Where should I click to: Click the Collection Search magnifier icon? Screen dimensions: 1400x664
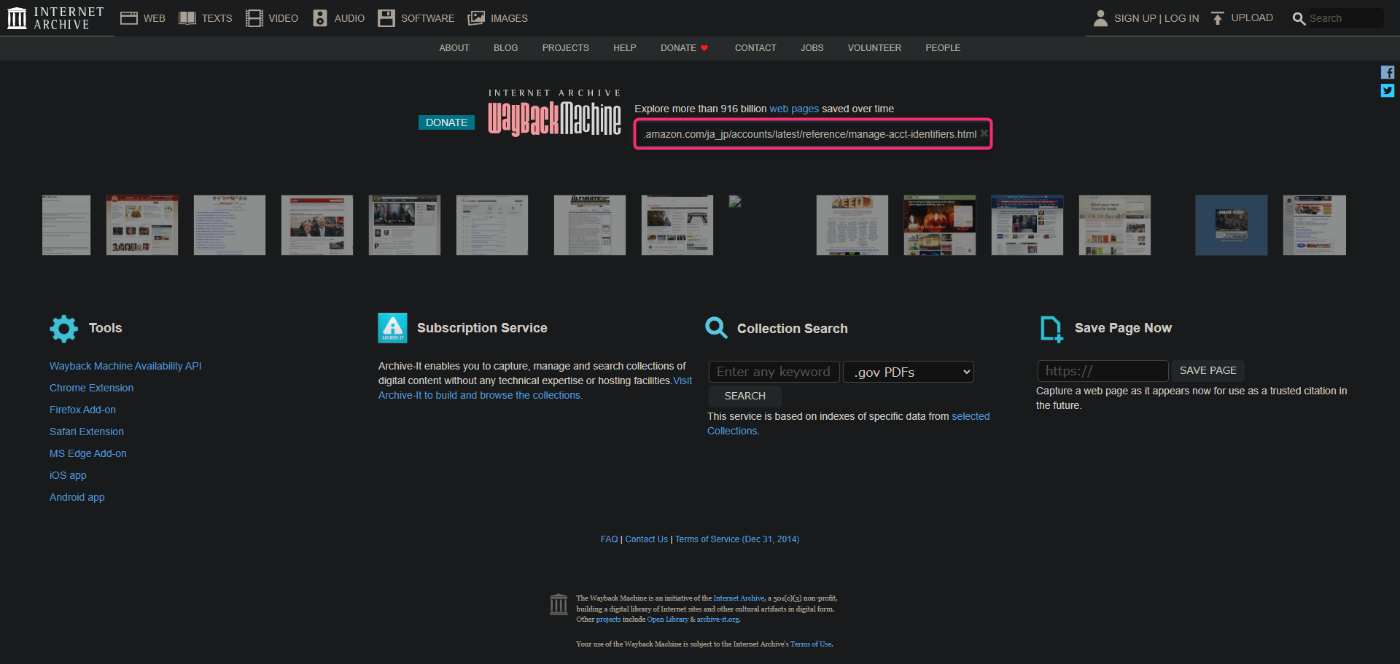[716, 328]
